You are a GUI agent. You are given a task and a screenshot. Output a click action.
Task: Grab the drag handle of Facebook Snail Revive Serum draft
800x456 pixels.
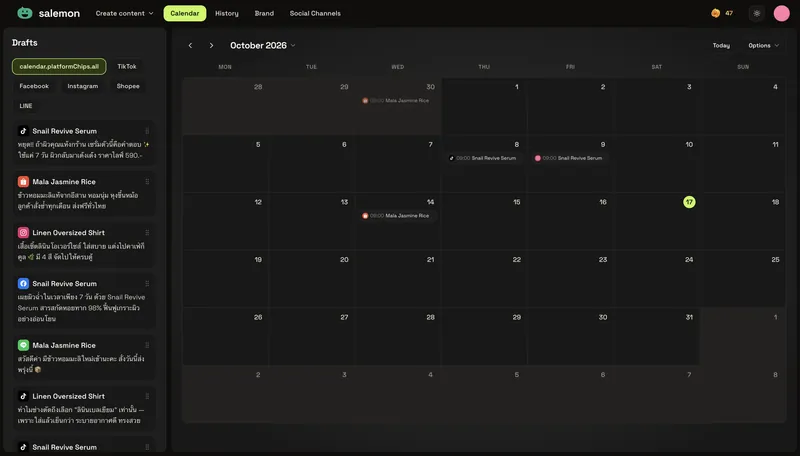coord(147,284)
